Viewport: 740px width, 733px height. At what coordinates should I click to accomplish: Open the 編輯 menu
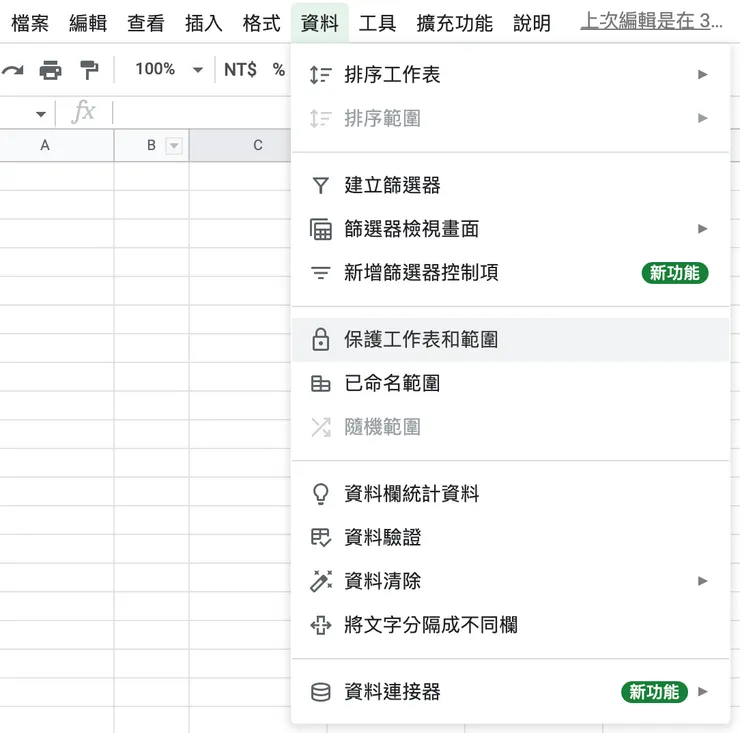(88, 23)
